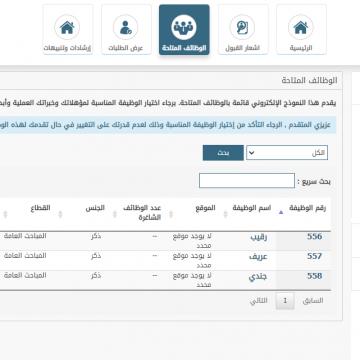Open job number 558 link
360x360 pixels.
click(314, 276)
